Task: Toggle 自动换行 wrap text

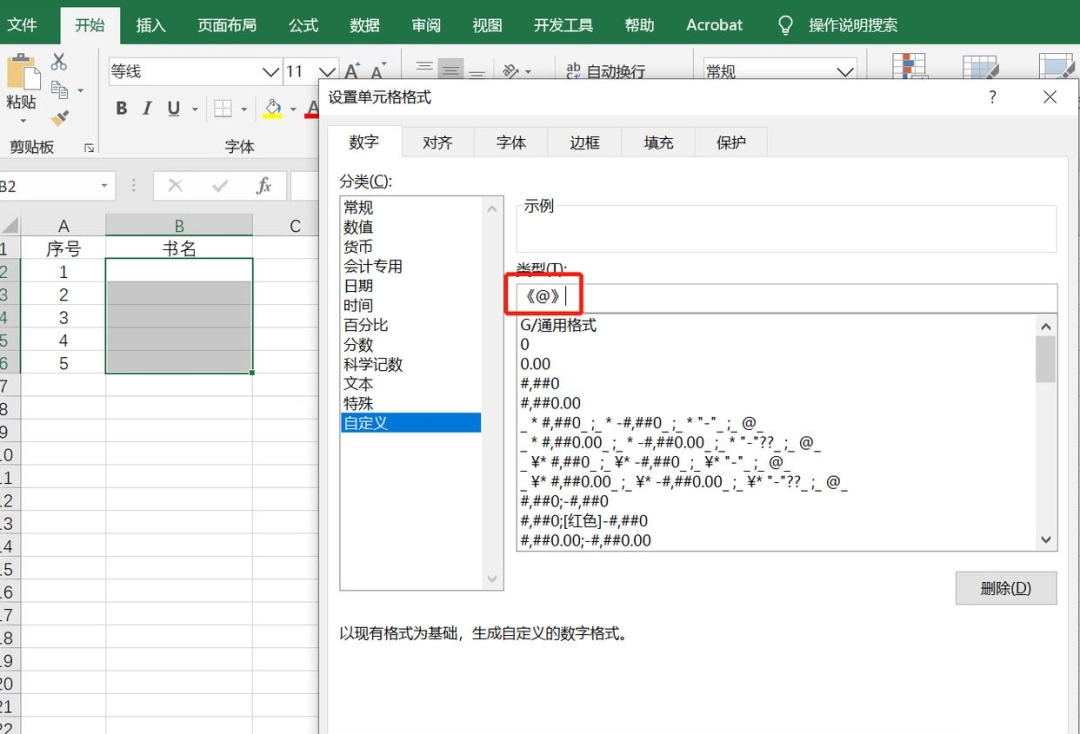Action: [605, 71]
